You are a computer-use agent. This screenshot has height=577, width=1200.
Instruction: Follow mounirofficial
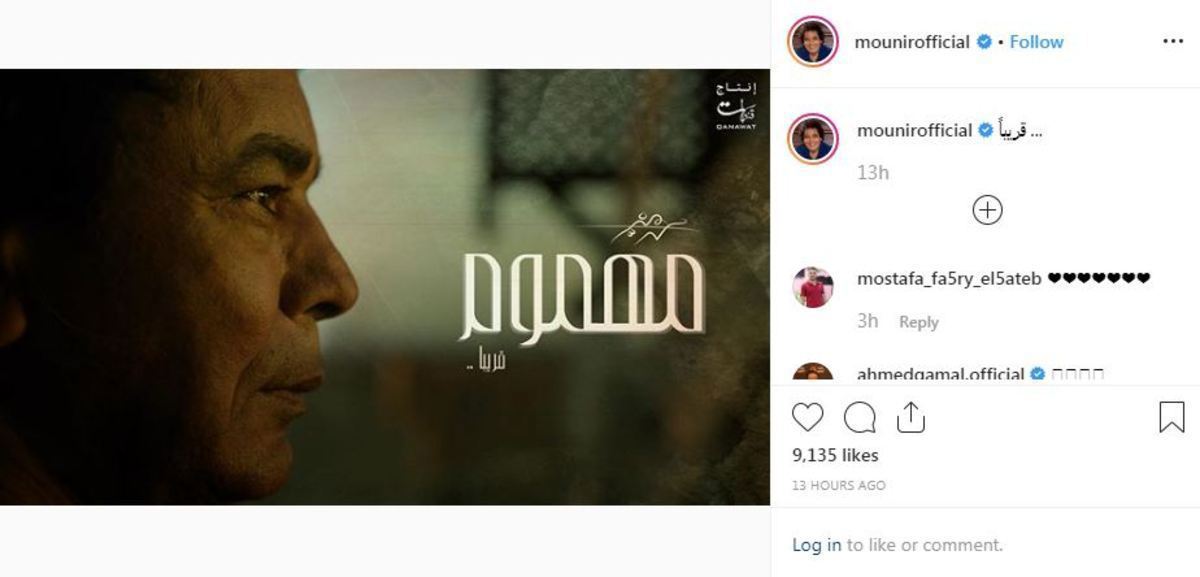tap(1036, 42)
